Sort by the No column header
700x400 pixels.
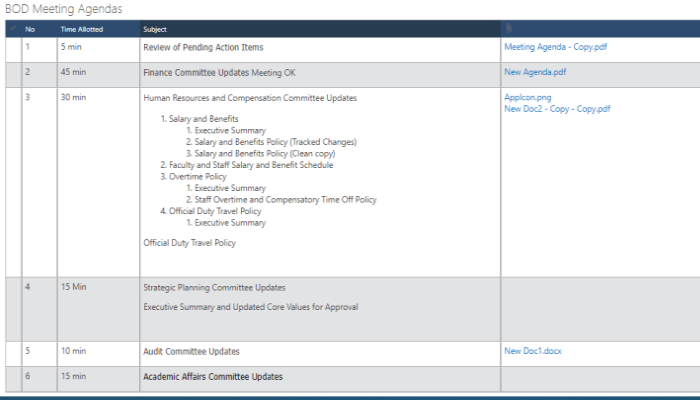pos(30,28)
